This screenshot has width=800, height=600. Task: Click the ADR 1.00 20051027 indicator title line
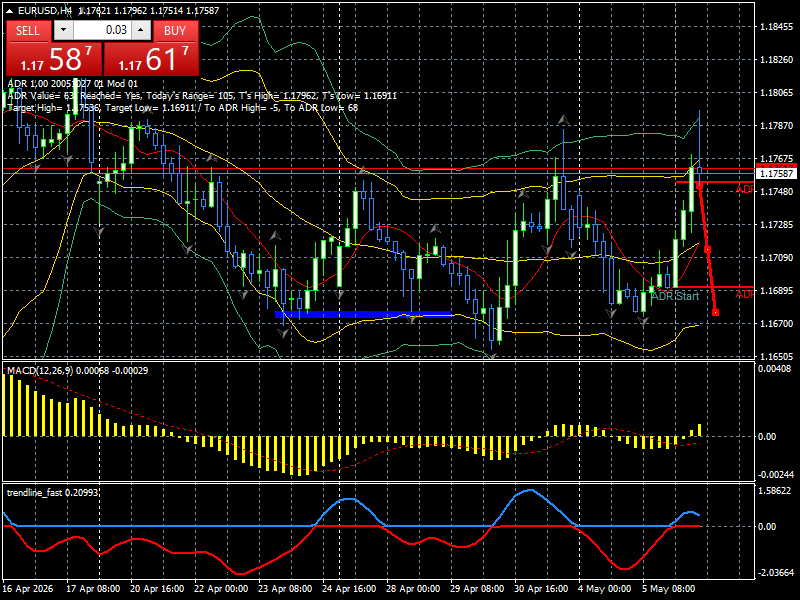point(72,84)
